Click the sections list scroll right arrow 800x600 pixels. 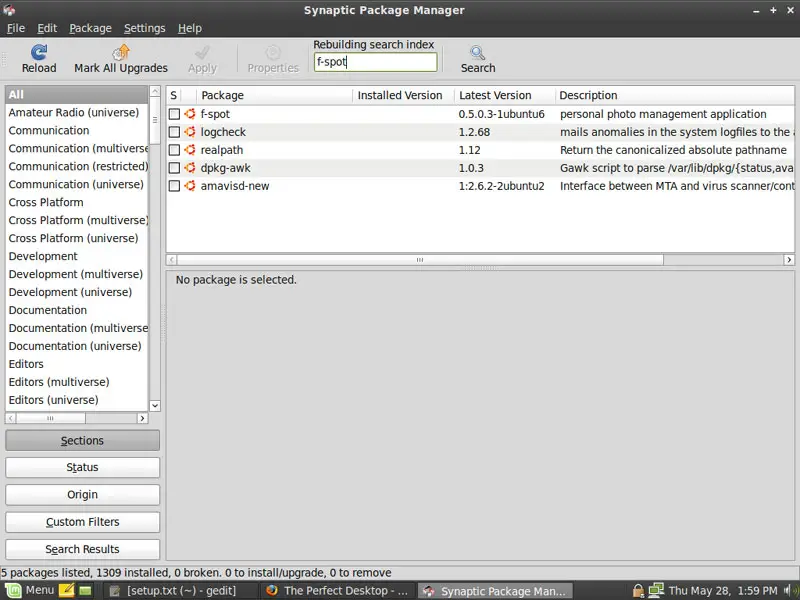(142, 418)
